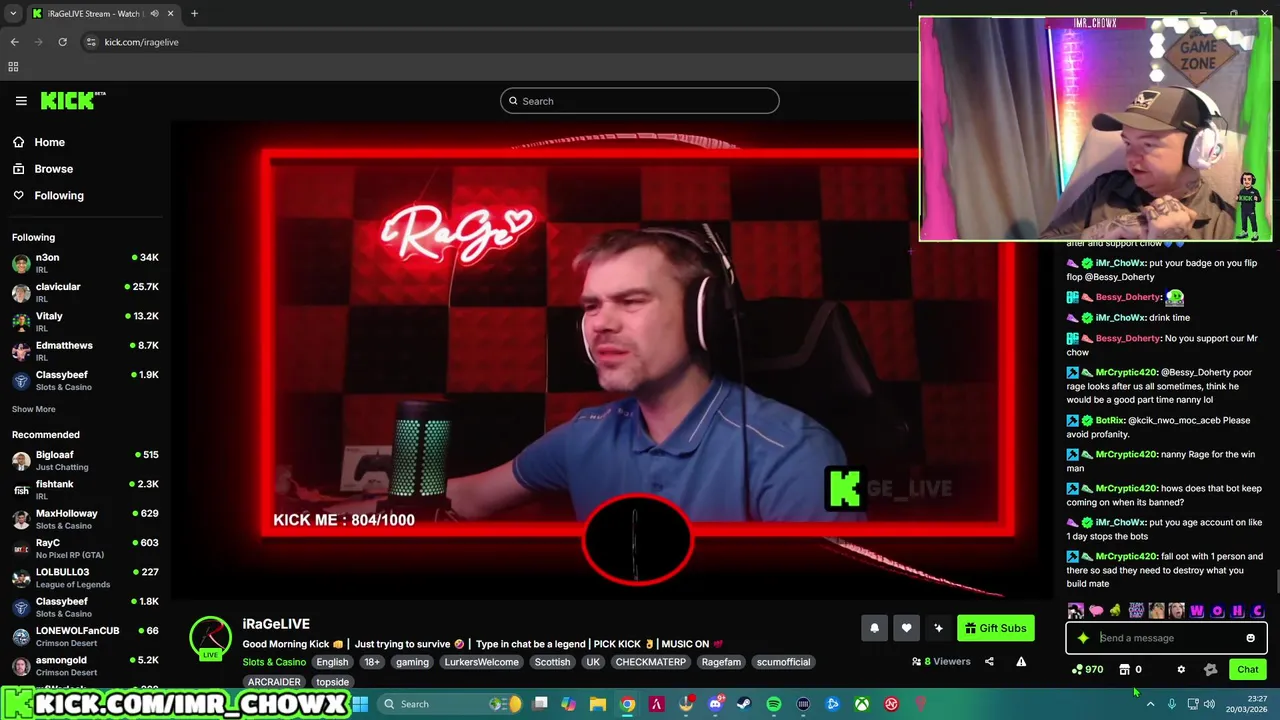The height and width of the screenshot is (720, 1280).
Task: Insert the pink blob emote
Action: (1096, 611)
